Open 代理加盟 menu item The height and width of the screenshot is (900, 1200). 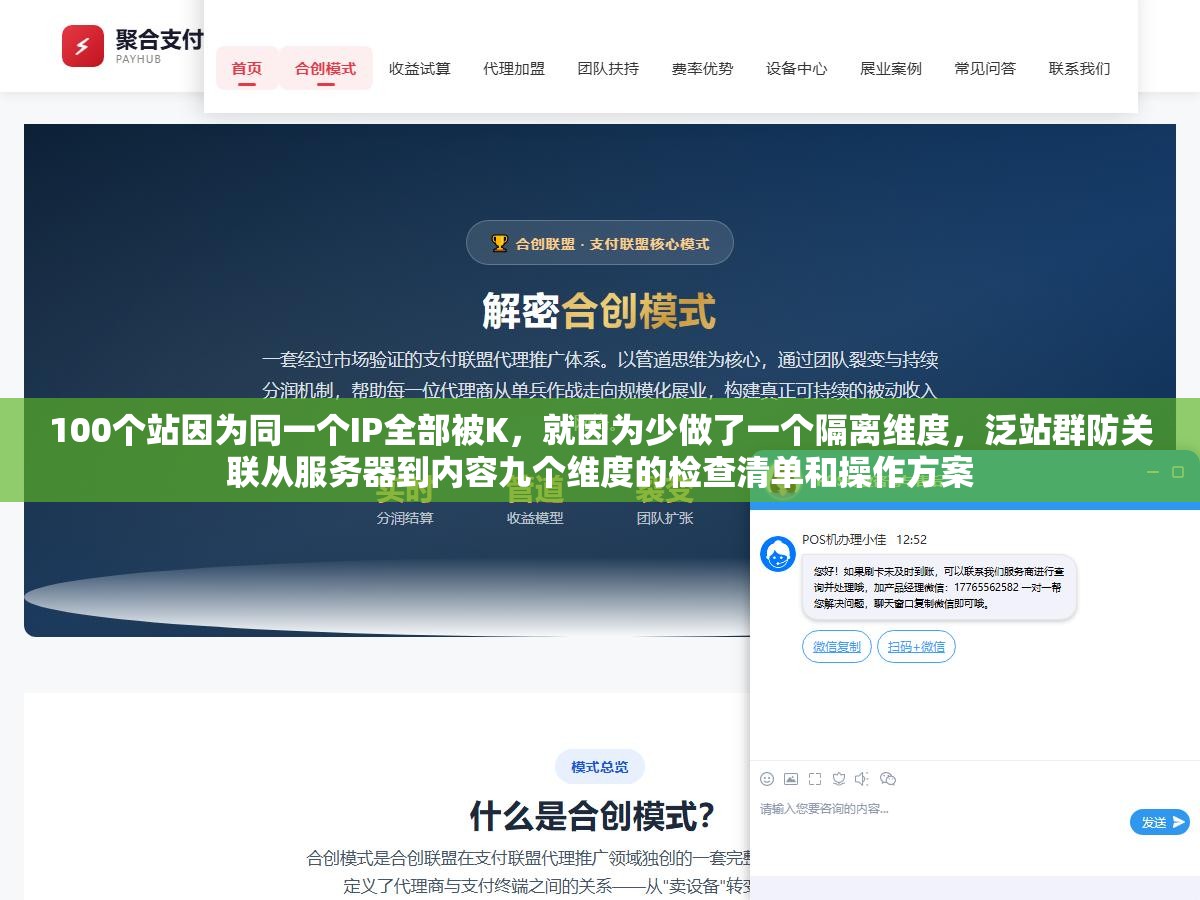click(514, 68)
